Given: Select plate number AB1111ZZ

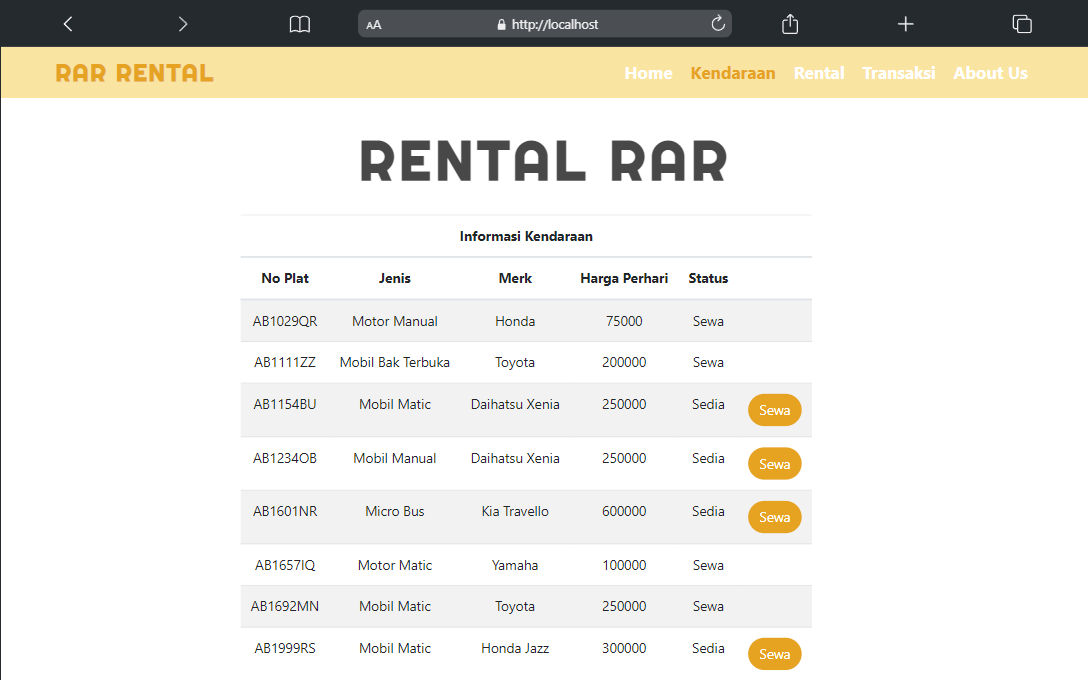Looking at the screenshot, I should [x=285, y=362].
